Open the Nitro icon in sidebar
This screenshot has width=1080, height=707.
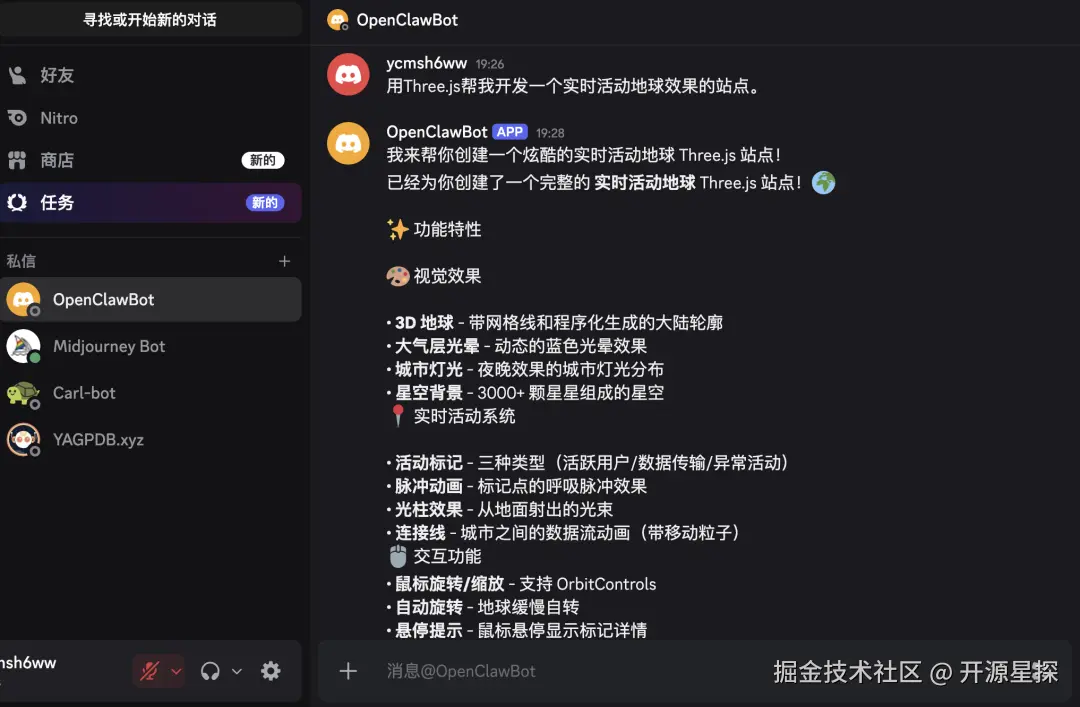point(17,118)
